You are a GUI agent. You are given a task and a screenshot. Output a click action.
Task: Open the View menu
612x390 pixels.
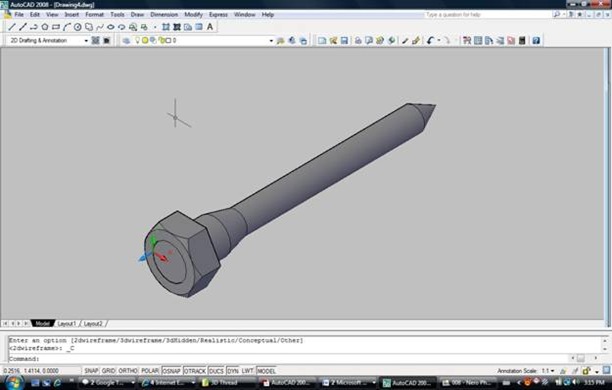(x=52, y=14)
